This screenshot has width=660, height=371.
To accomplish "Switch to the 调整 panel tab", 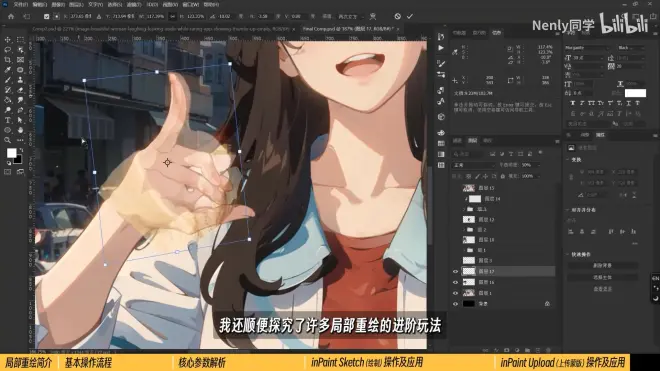I will click(x=585, y=135).
